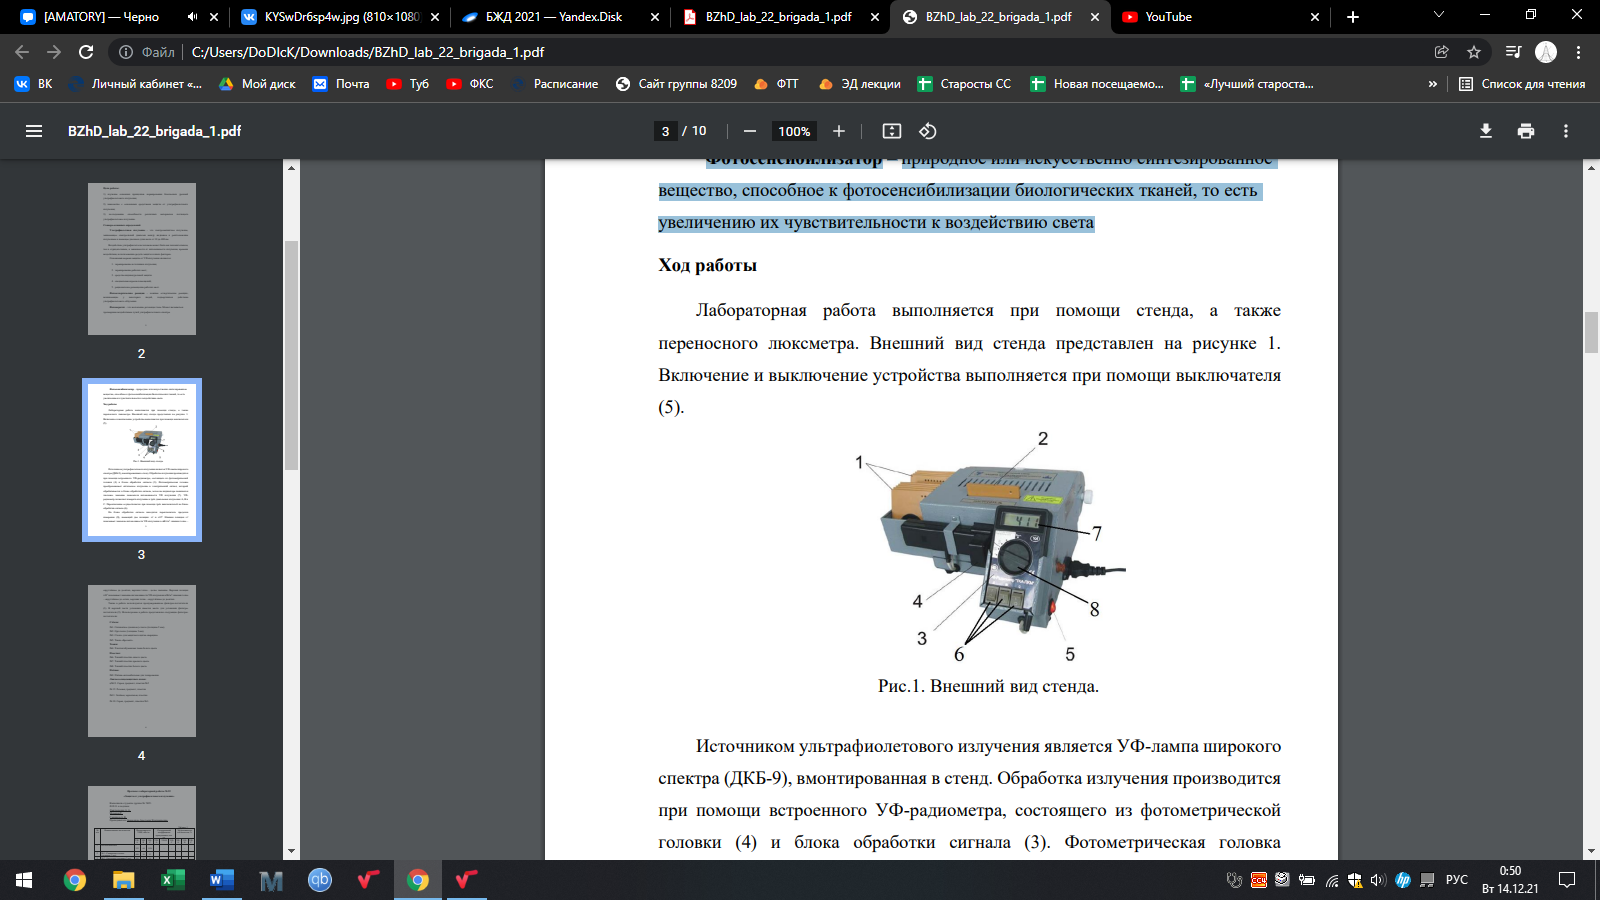Mute the AMATORY tab audio icon

pos(192,17)
